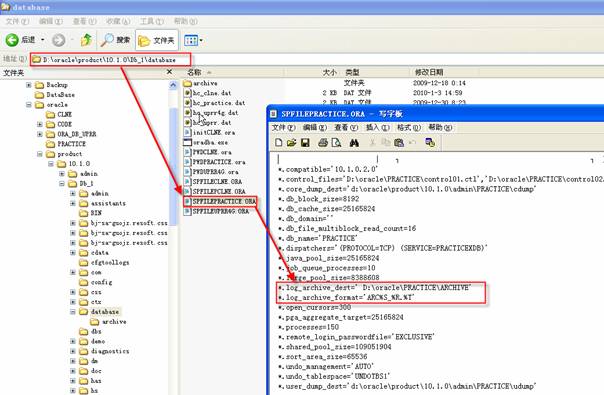
Task: Open WordPad View menu
Action: pyautogui.click(x=346, y=128)
